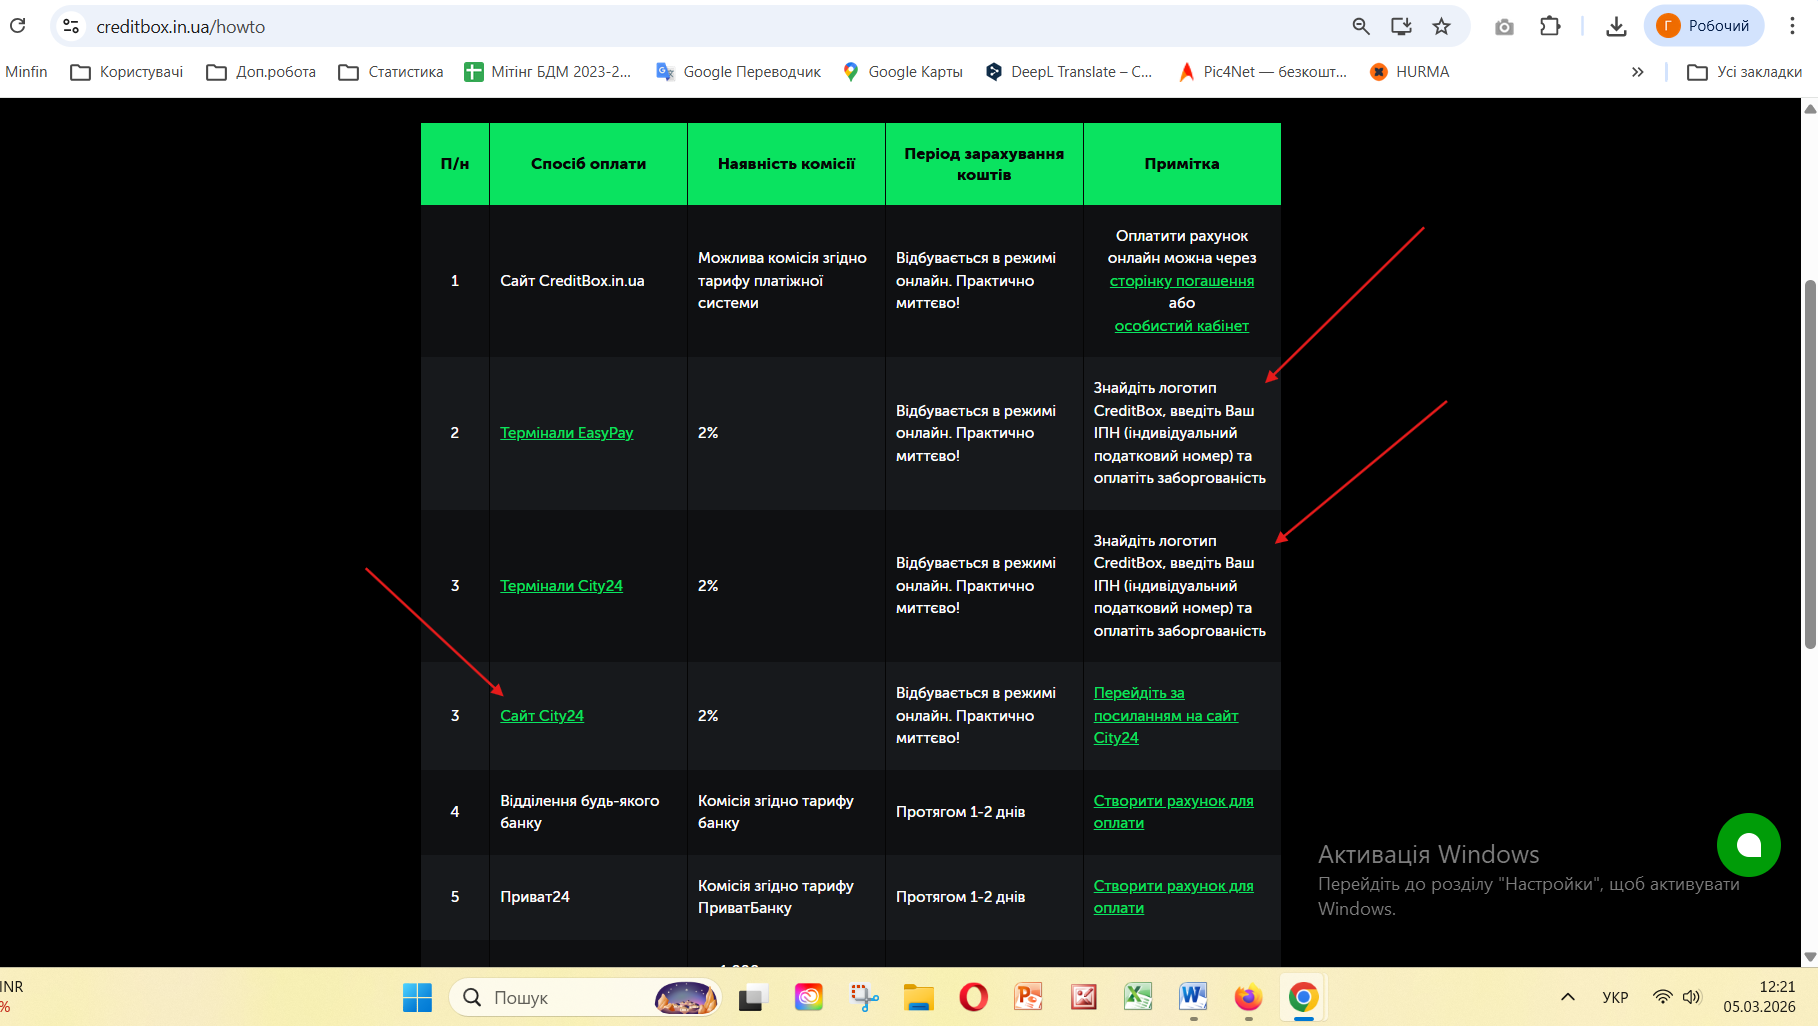Viewport: 1818px width, 1026px height.
Task: Open the Сайт City24 link
Action: point(542,716)
